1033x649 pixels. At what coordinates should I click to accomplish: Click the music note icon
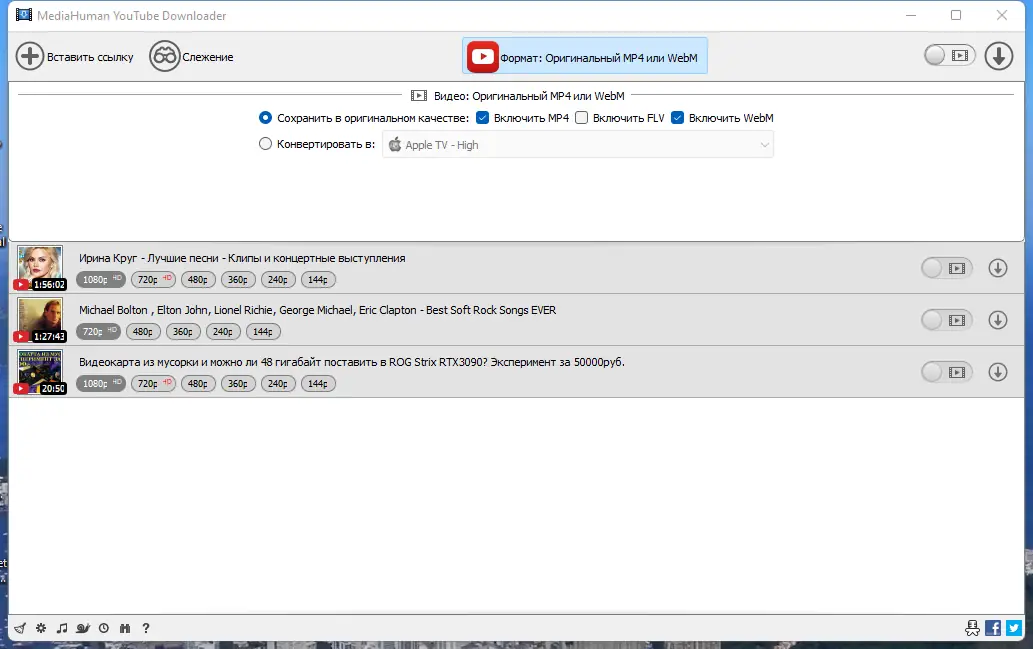tap(62, 628)
